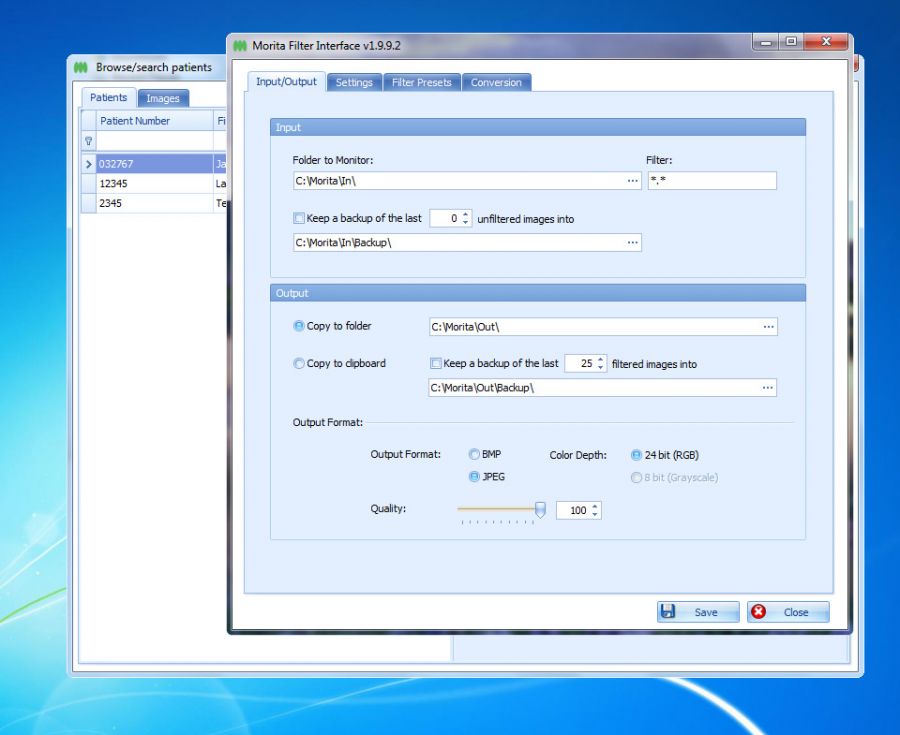This screenshot has width=900, height=735.
Task: Select 24 bit (RGB) color depth
Action: click(x=636, y=455)
